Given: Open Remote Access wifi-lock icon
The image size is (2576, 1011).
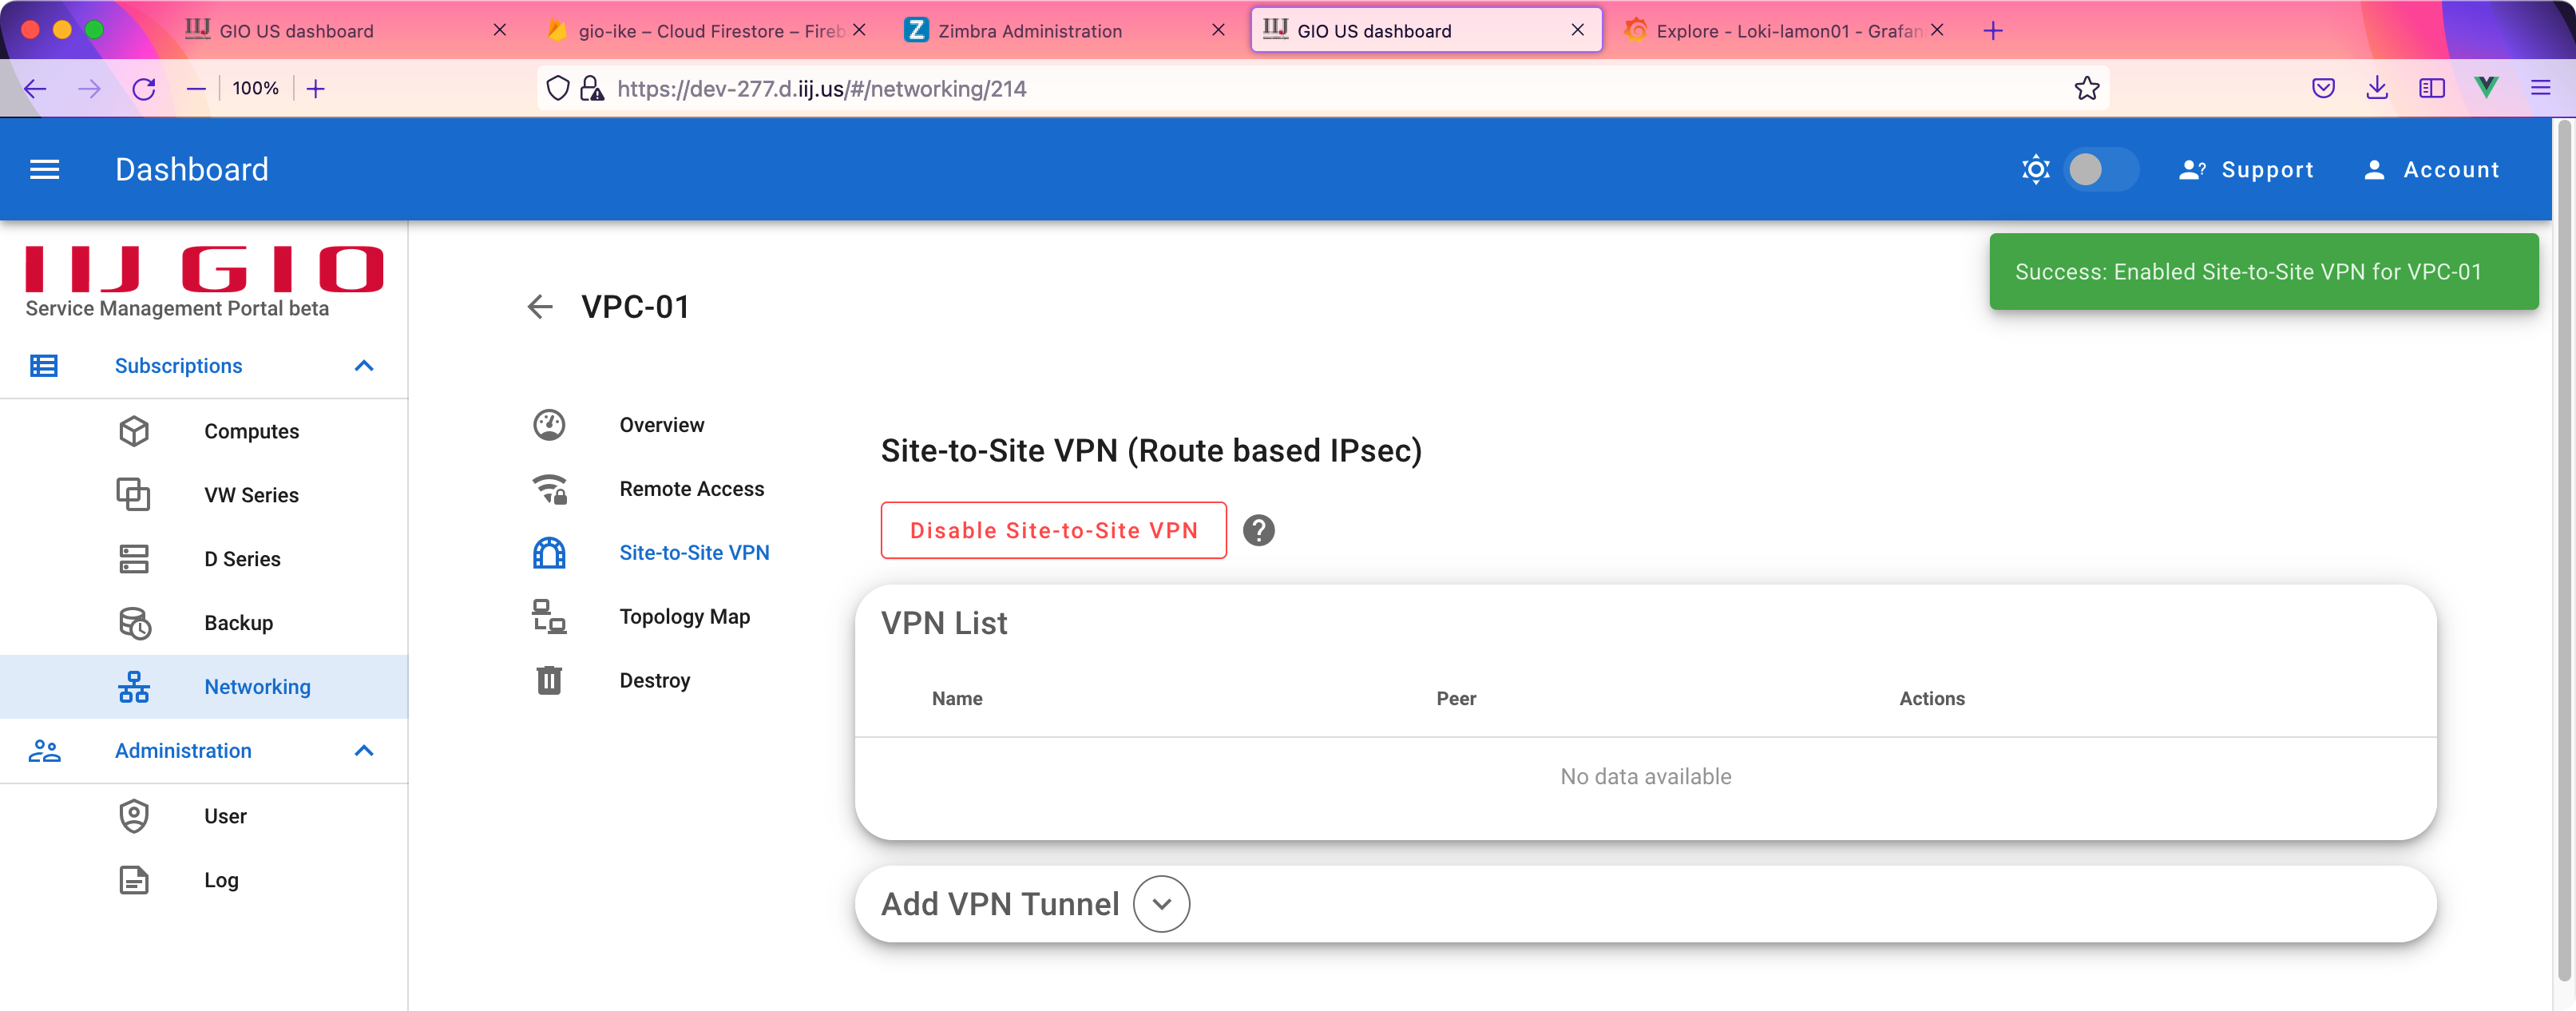Looking at the screenshot, I should click(549, 489).
